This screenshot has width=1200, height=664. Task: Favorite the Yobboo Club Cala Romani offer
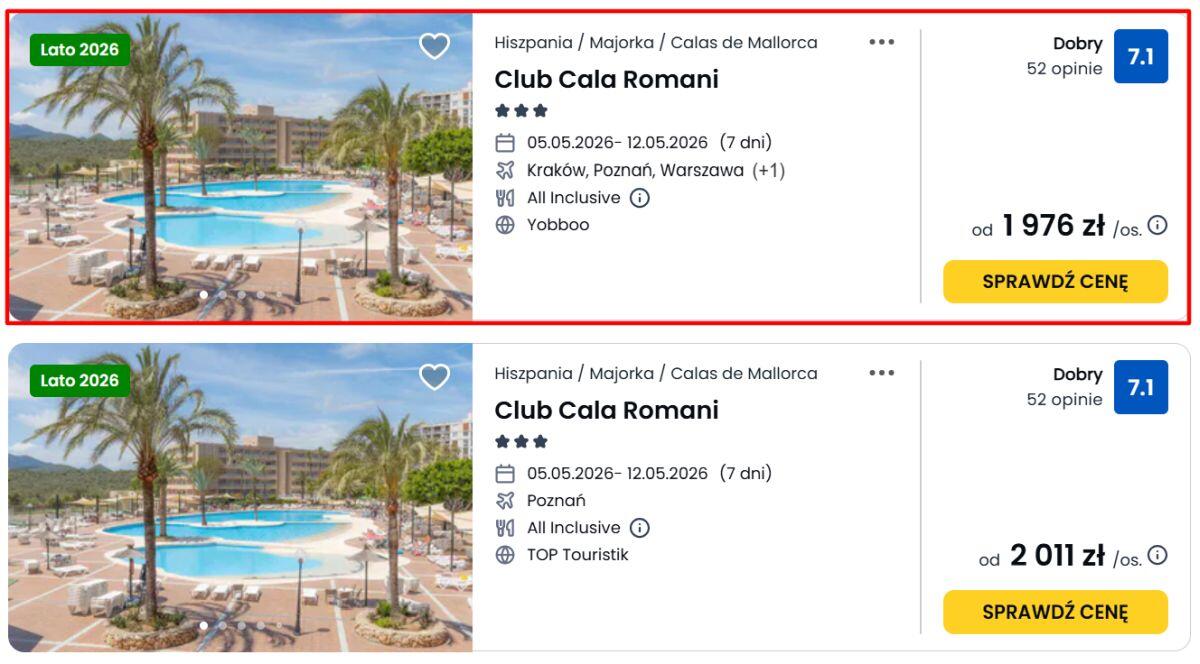coord(434,46)
